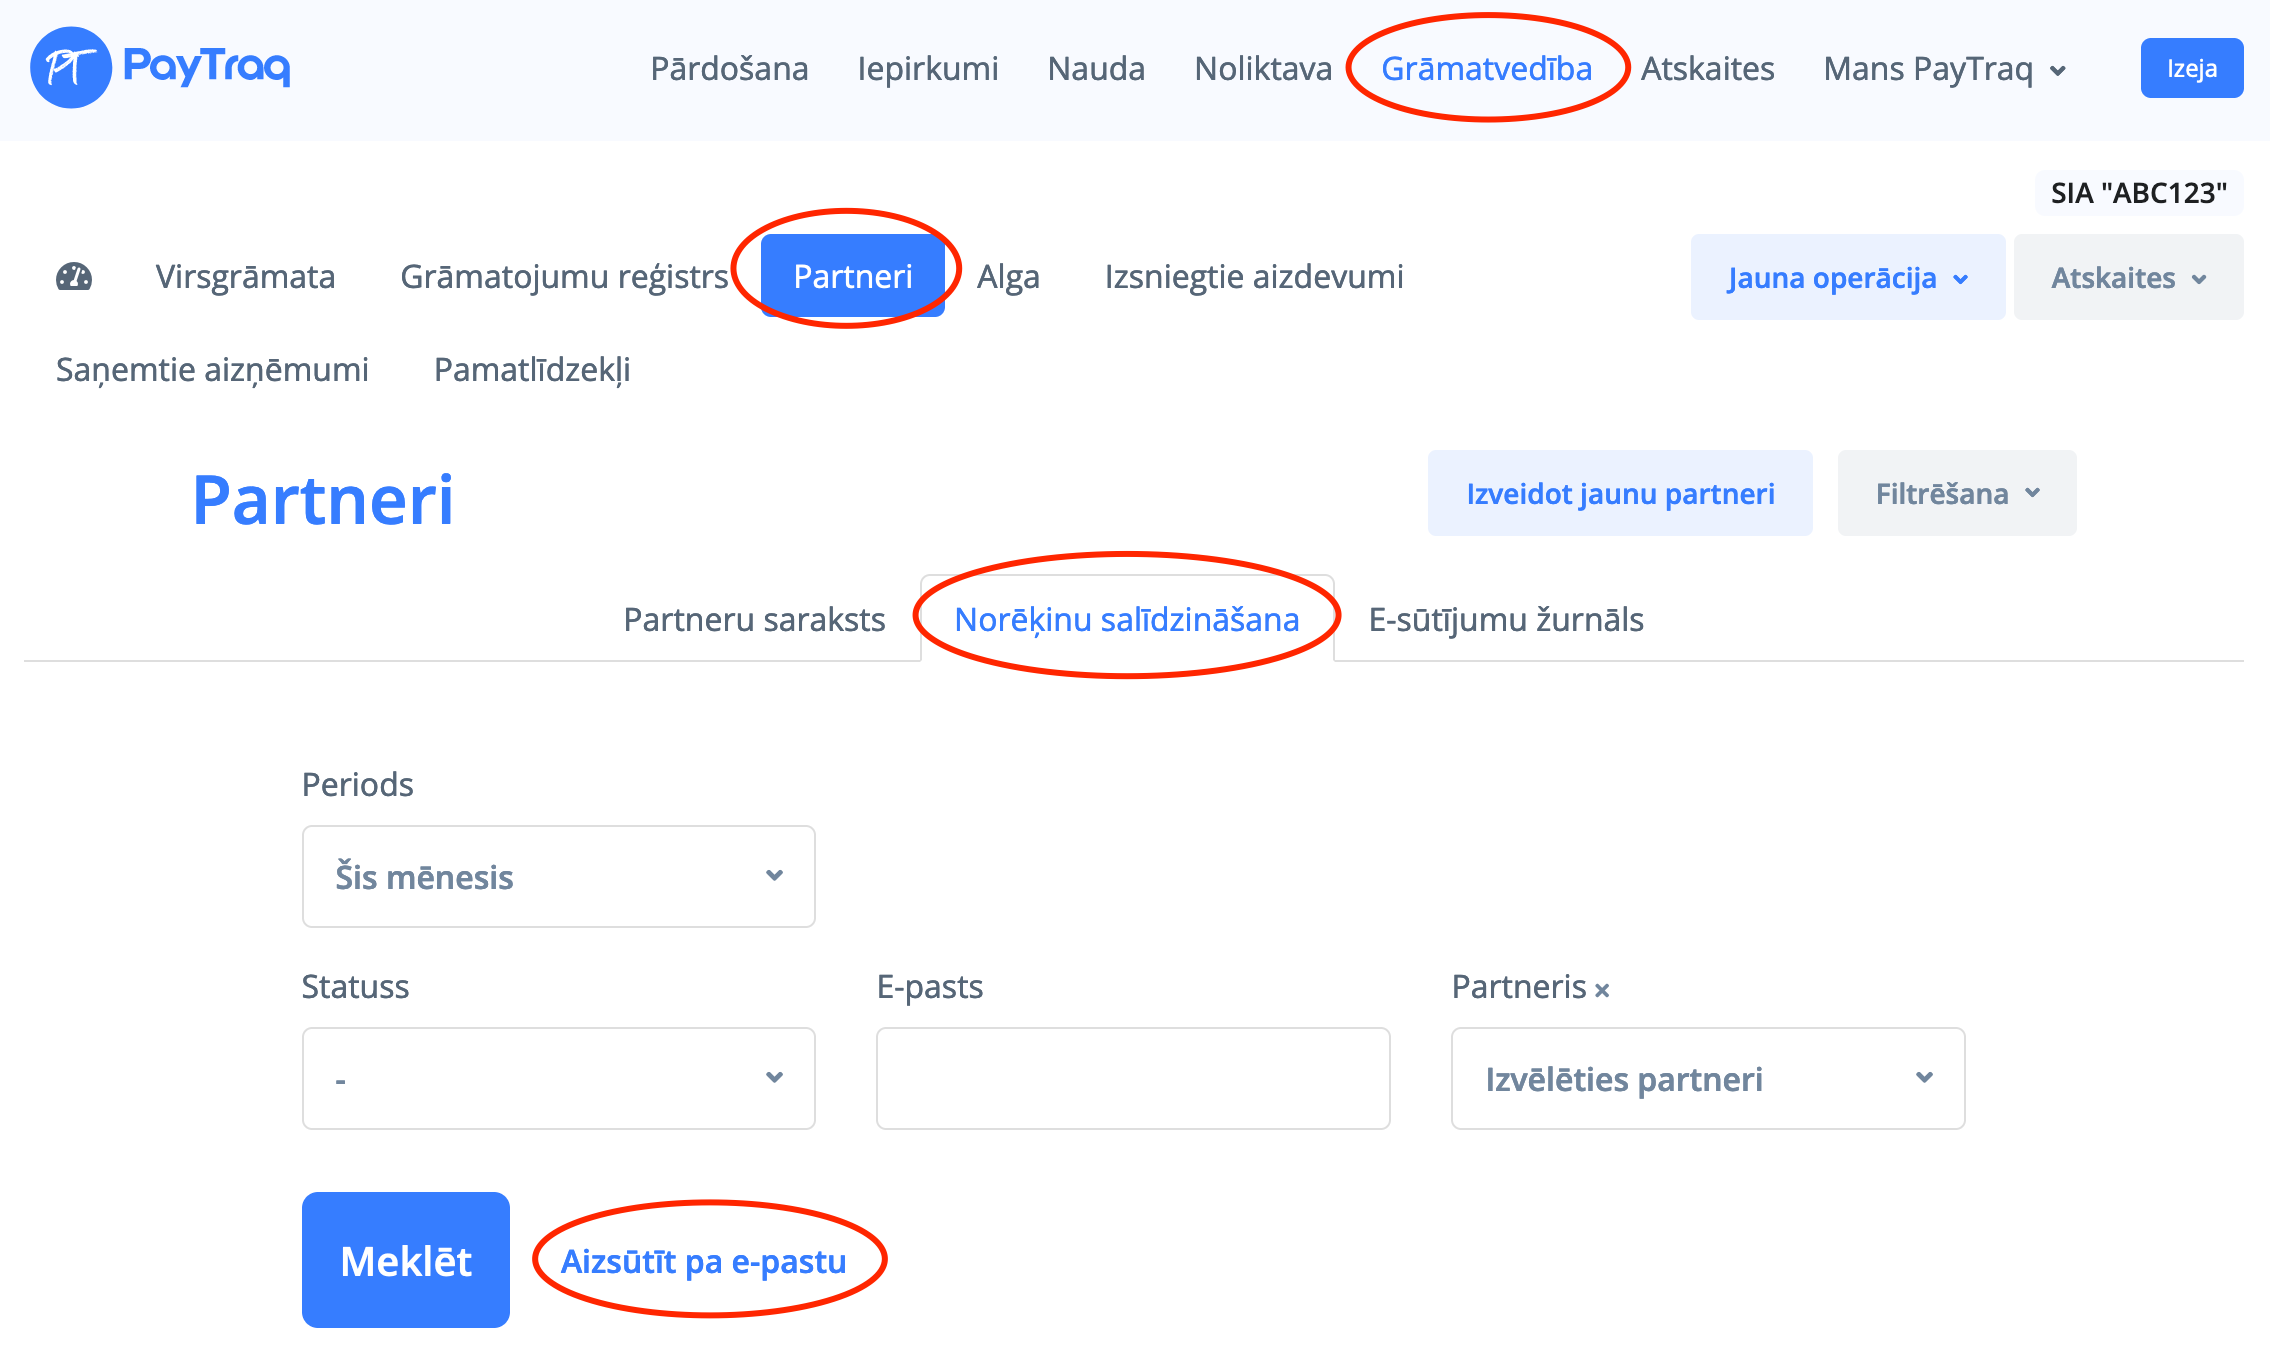Open the Virsgrāmata section

[x=245, y=277]
